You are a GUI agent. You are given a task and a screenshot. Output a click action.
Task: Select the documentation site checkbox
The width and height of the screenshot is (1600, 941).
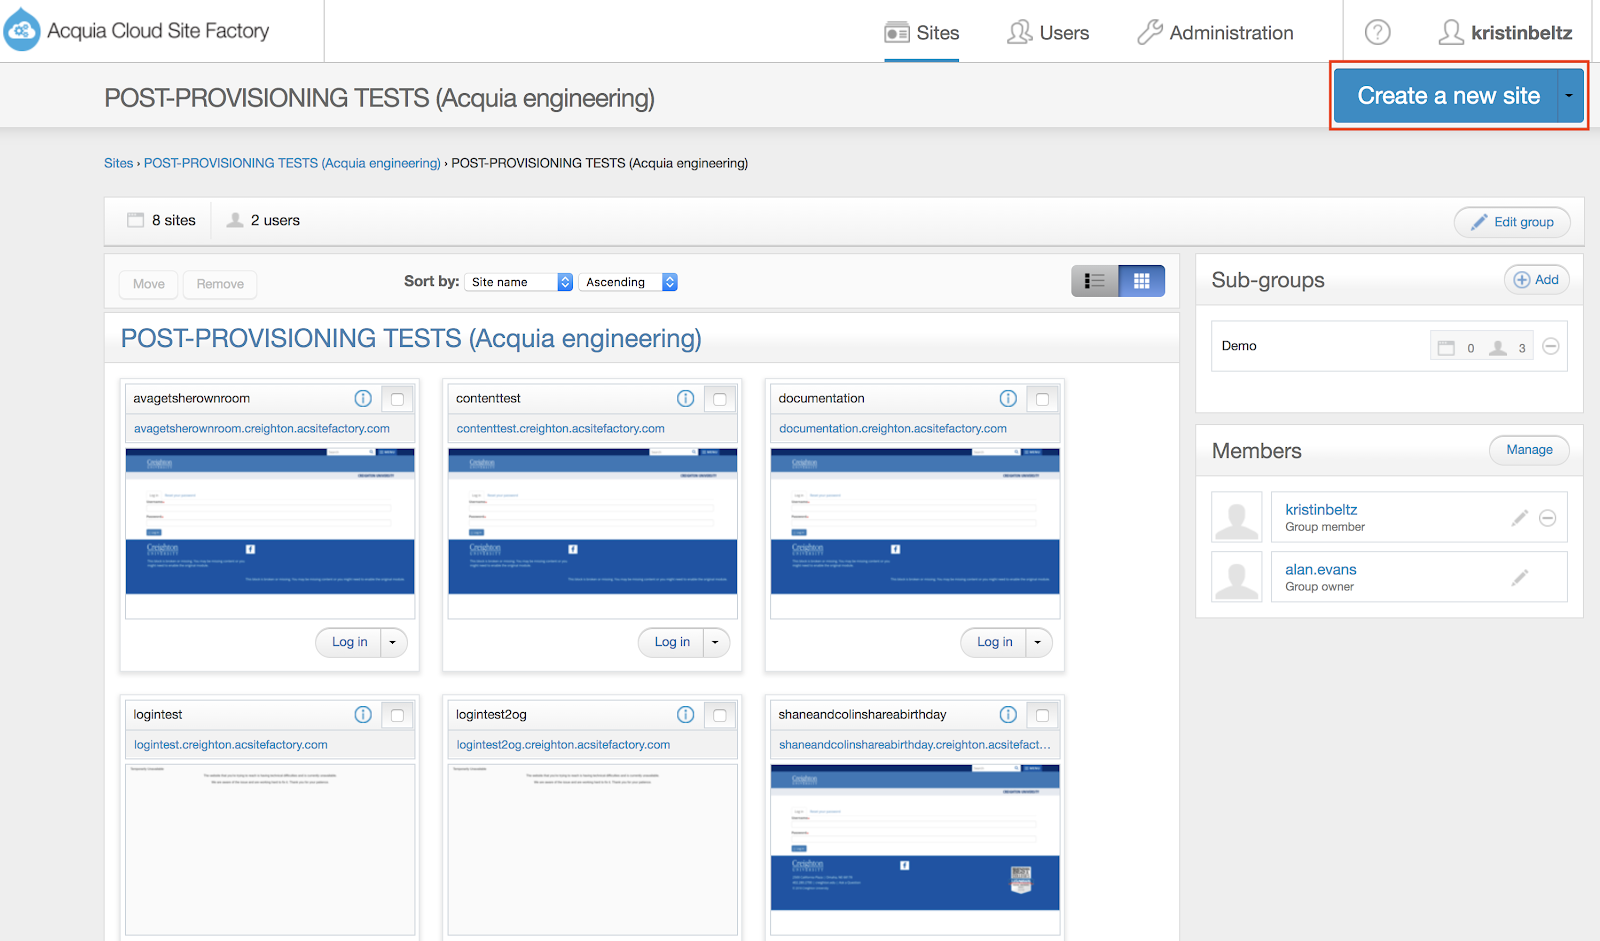pyautogui.click(x=1042, y=399)
